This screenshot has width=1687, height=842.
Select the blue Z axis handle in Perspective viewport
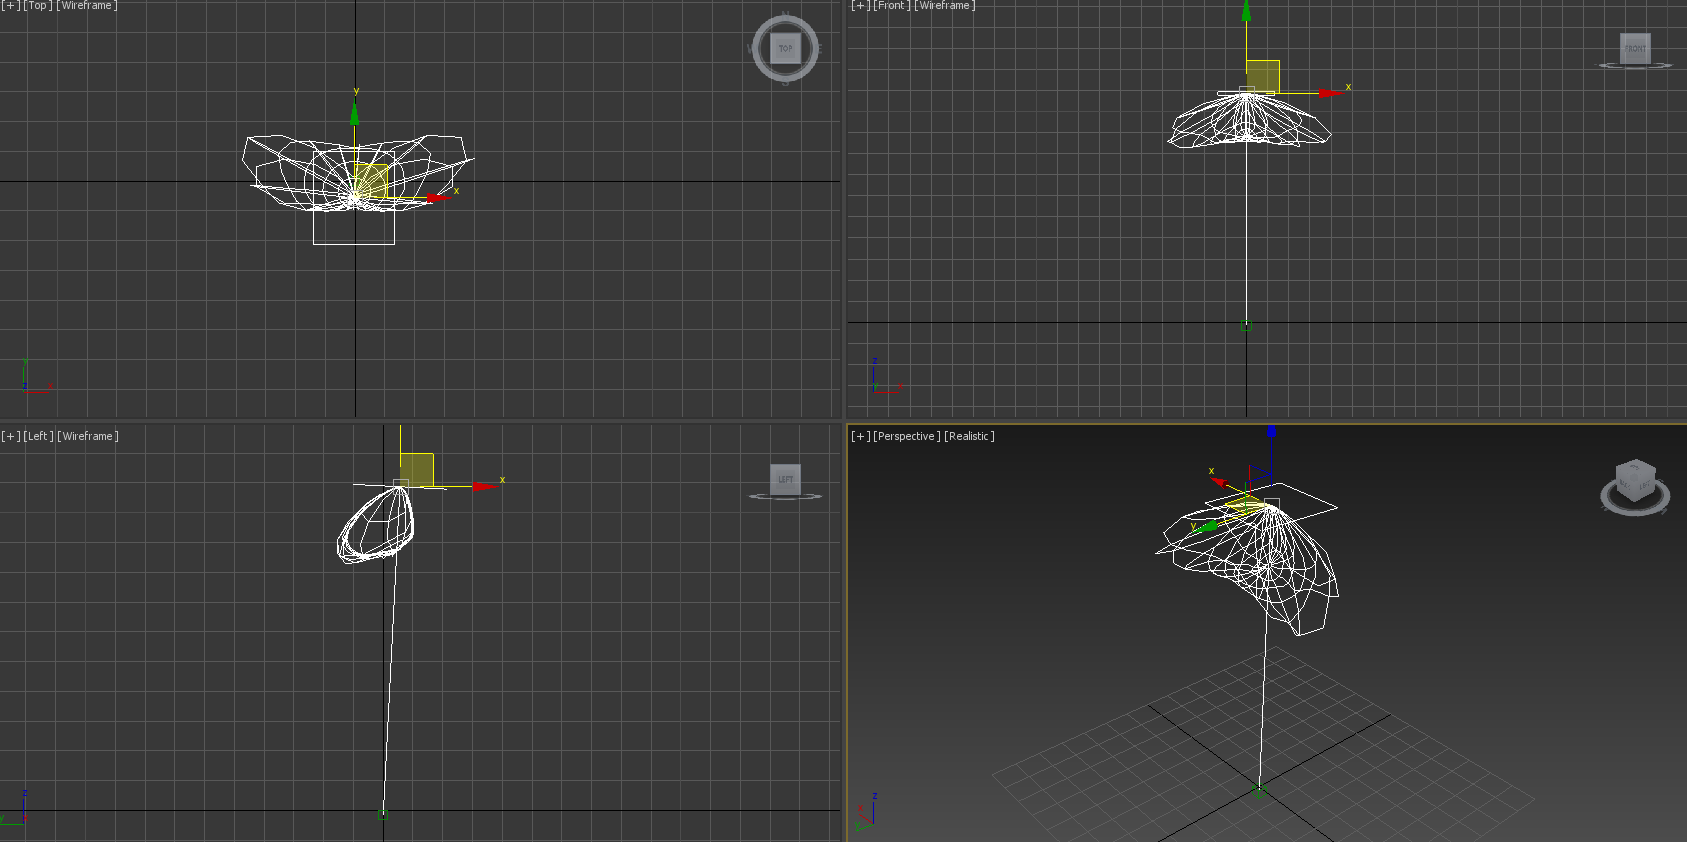pyautogui.click(x=1271, y=432)
